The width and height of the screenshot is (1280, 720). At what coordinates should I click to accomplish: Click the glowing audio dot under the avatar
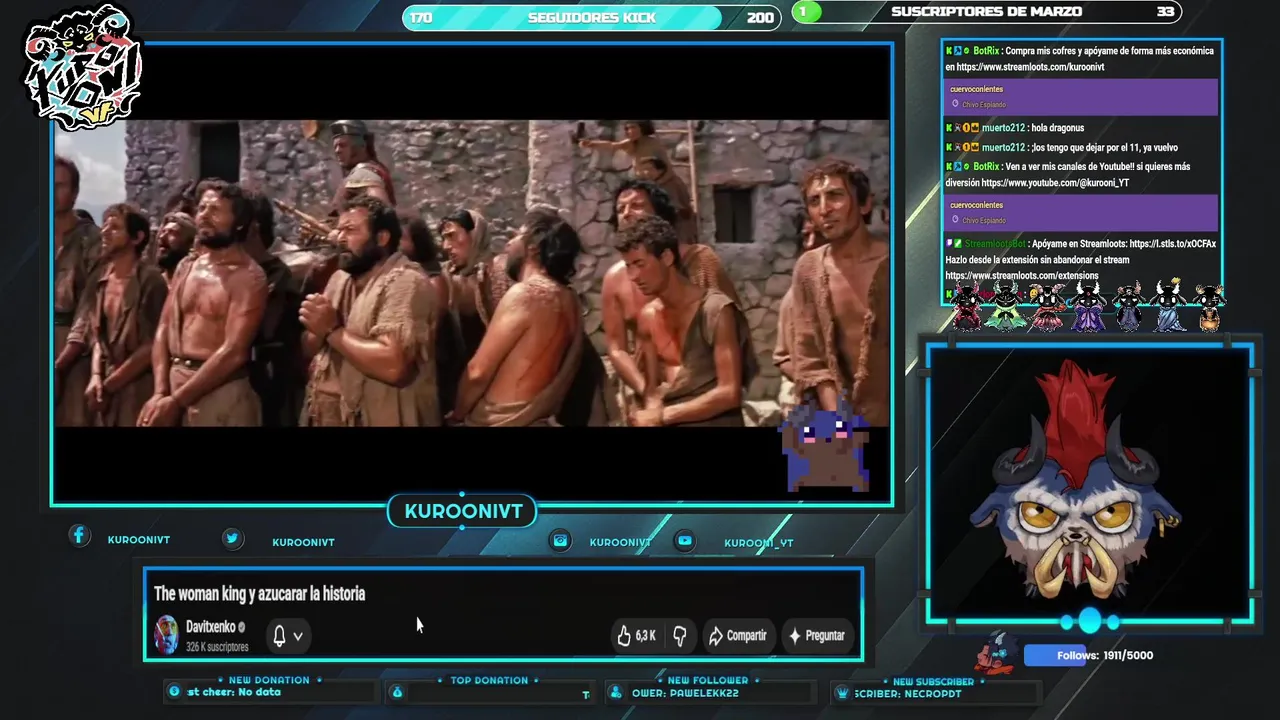[x=1090, y=622]
